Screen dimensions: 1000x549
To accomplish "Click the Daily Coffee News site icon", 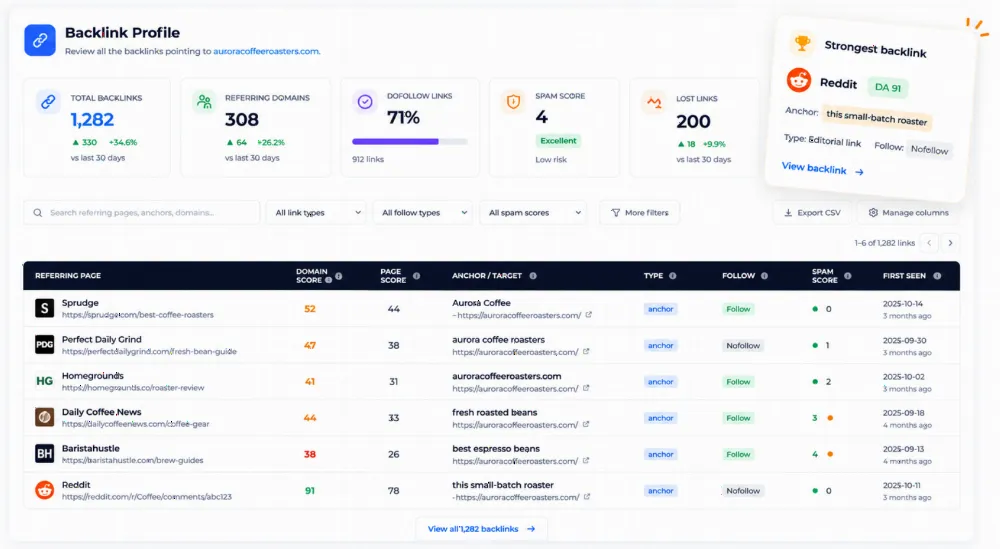I will [x=44, y=418].
